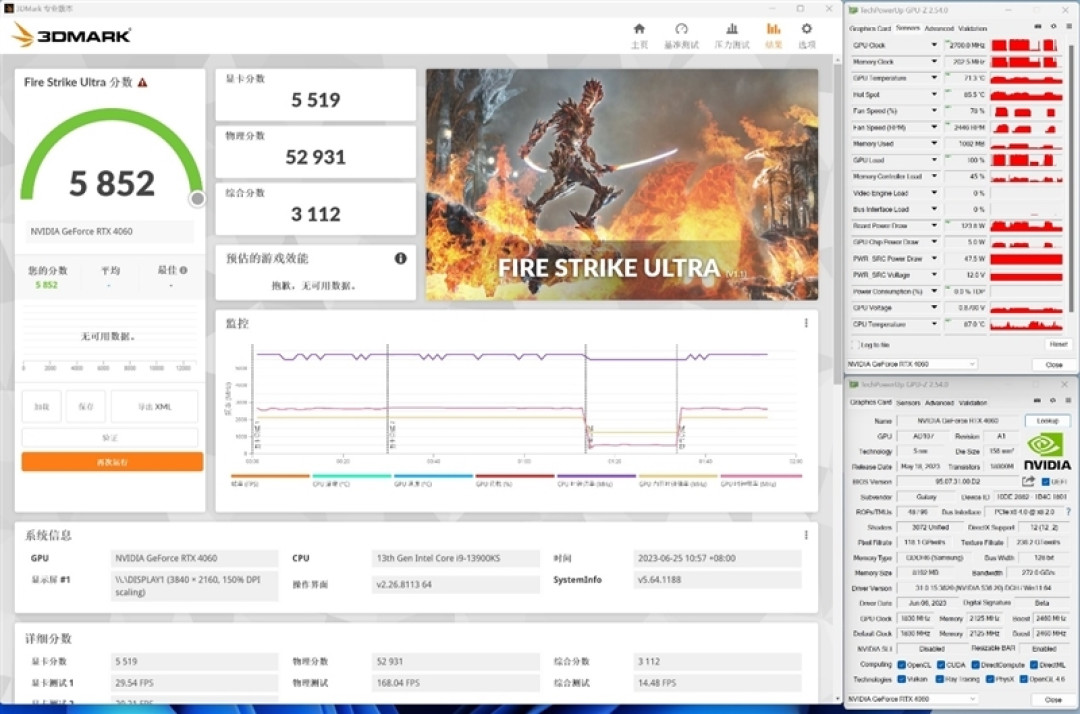Open GPU selector combo box in Sensors window
The height and width of the screenshot is (714, 1080).
click(912, 364)
